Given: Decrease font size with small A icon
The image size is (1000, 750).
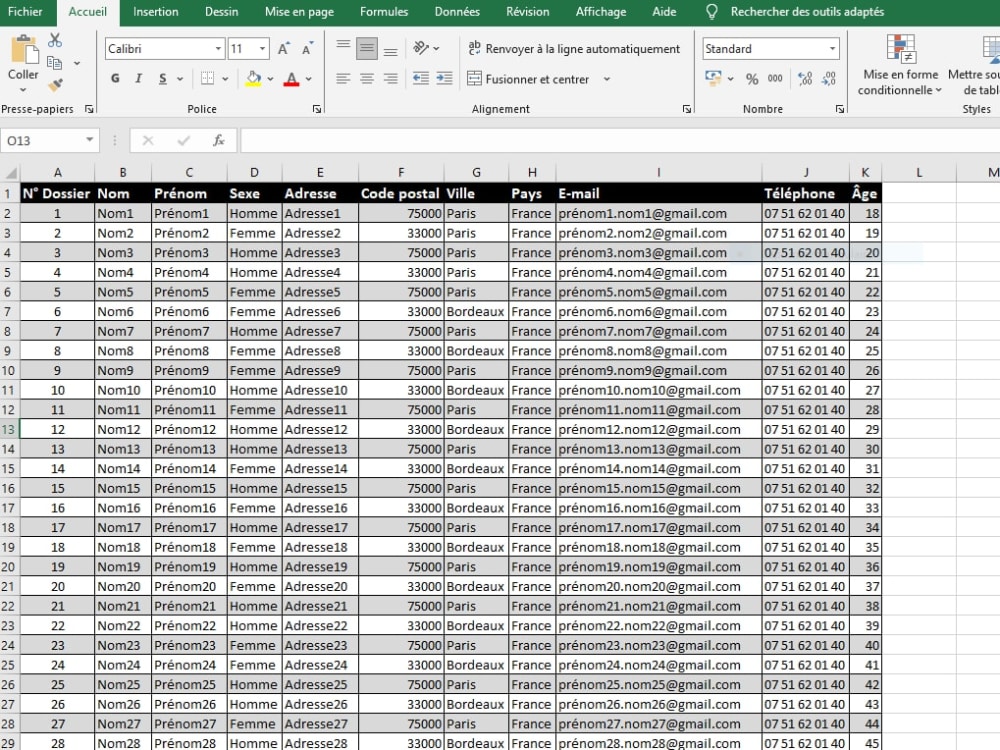Looking at the screenshot, I should tap(307, 48).
